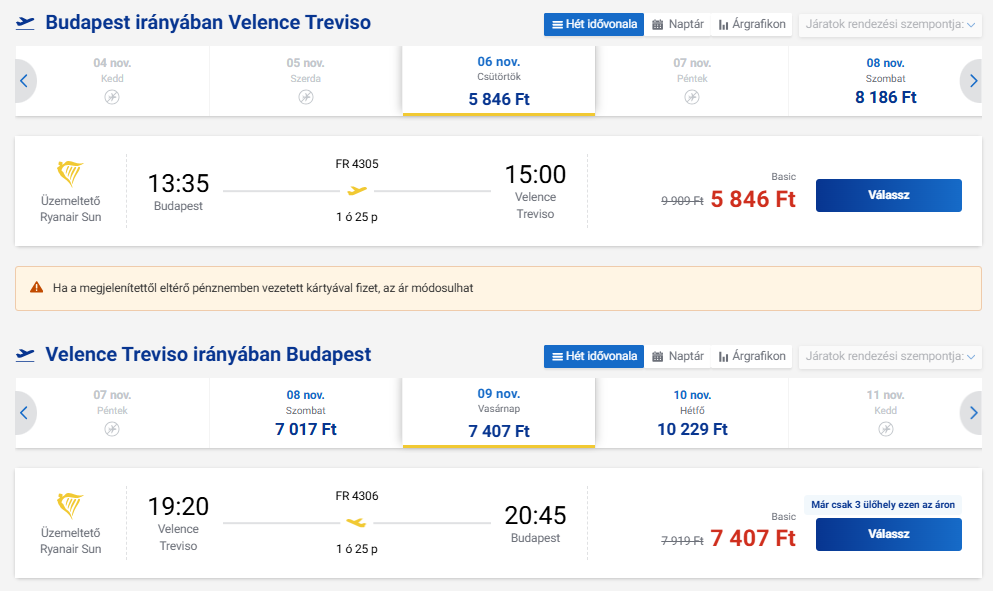
Task: Click next dates arrow in return flight carousel
Action: 970,412
